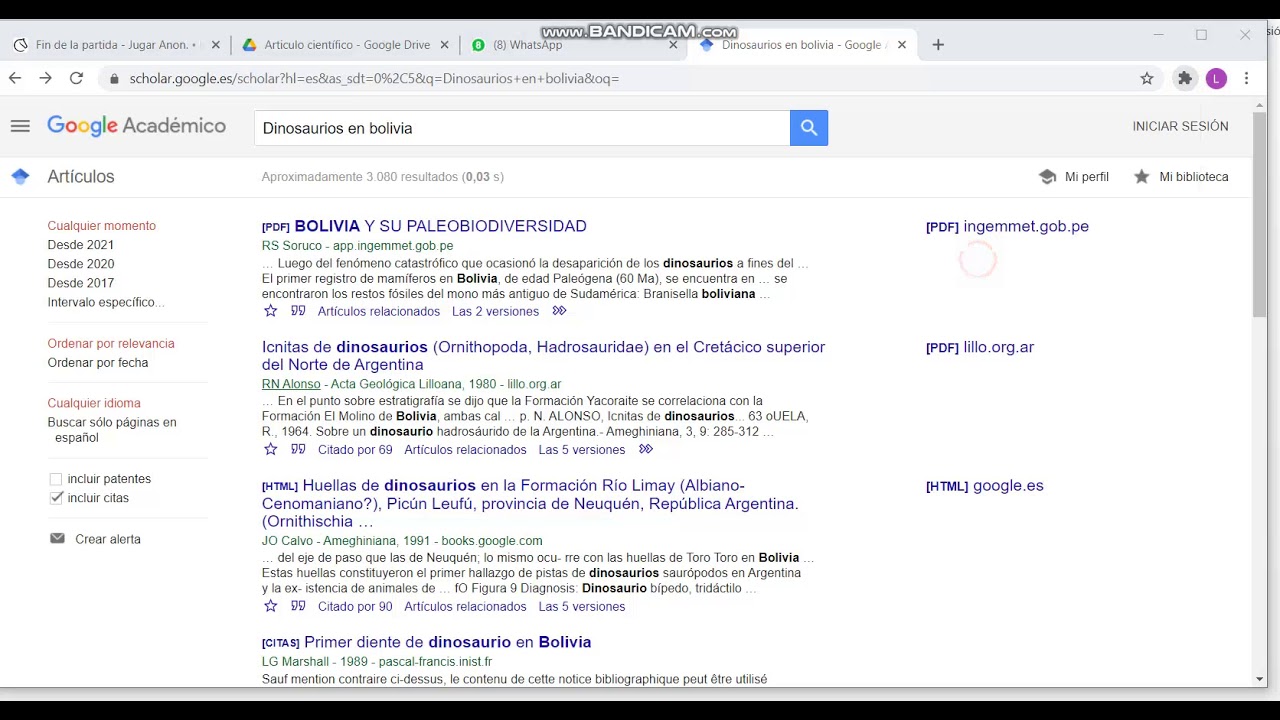
Task: Switch to Articulo científico Google Drive tab
Action: [345, 45]
